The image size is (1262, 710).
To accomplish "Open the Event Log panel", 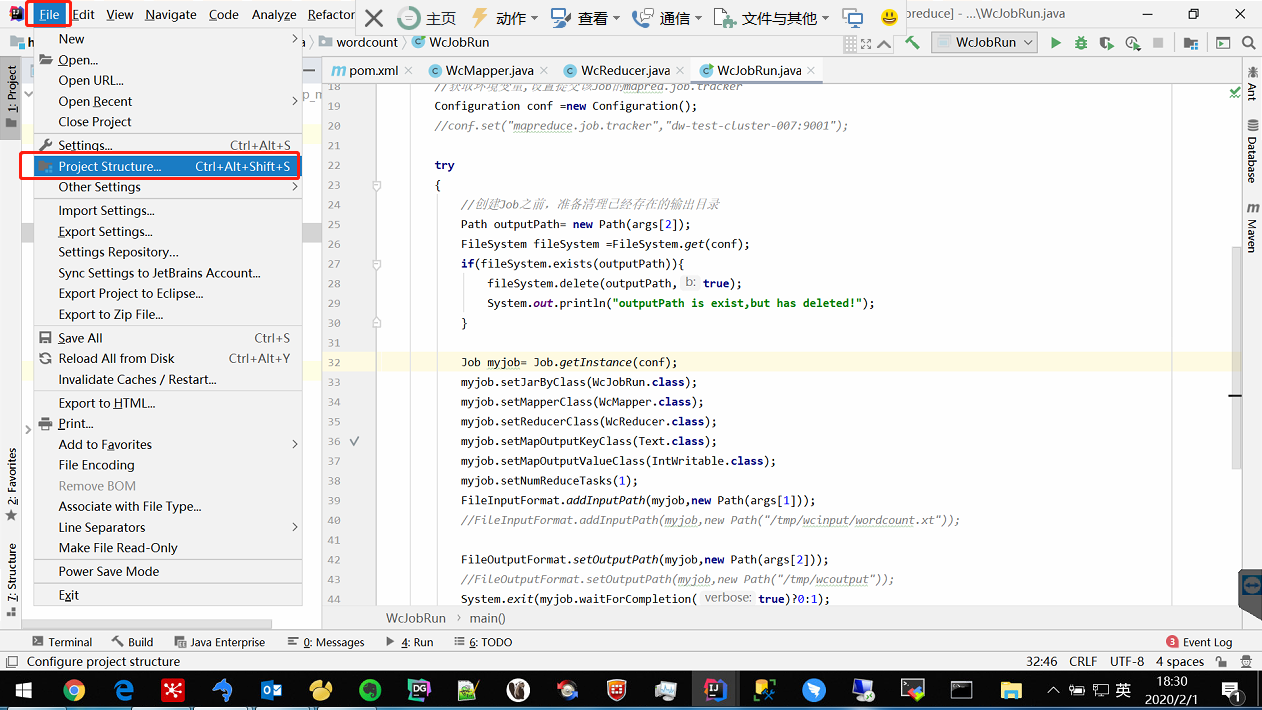I will point(1199,642).
